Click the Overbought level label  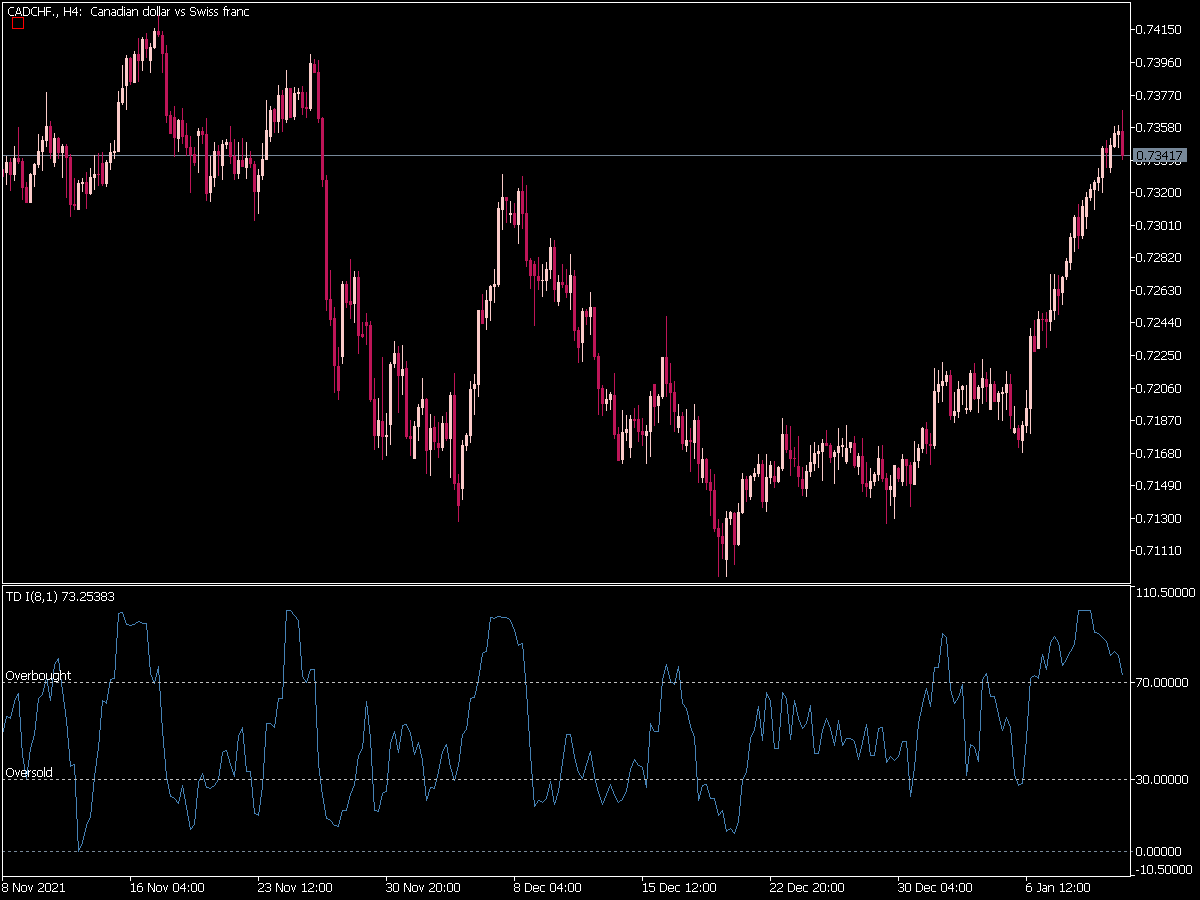pos(38,676)
